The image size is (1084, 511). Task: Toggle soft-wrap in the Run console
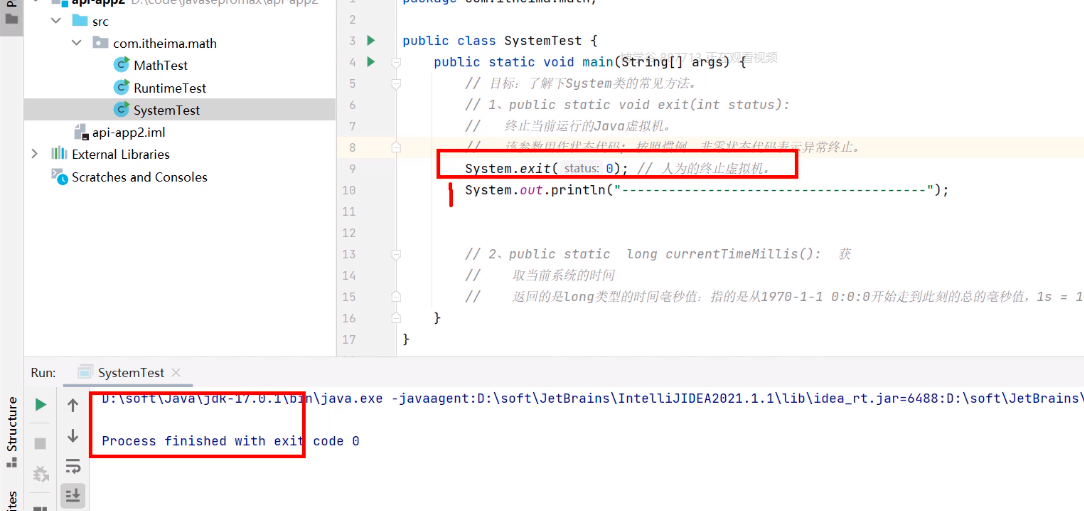[73, 466]
